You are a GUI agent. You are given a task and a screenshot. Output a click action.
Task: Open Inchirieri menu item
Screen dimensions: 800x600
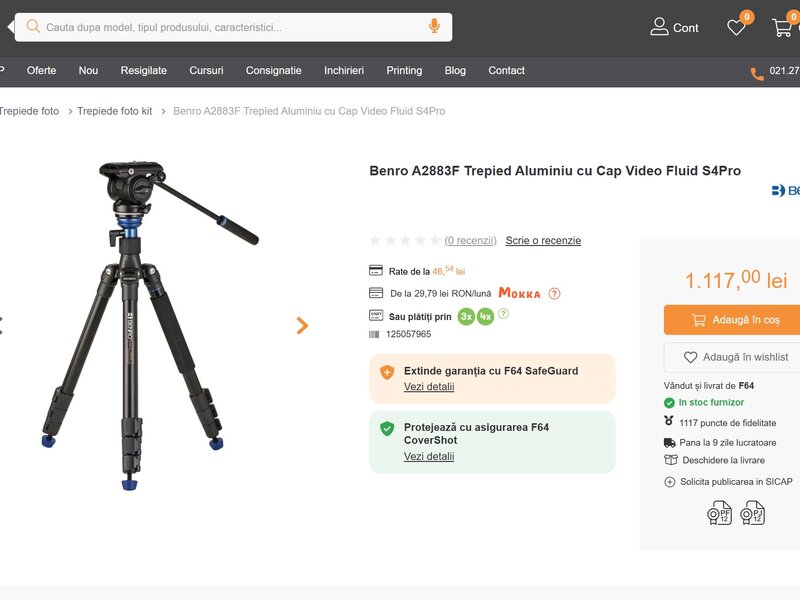(344, 70)
